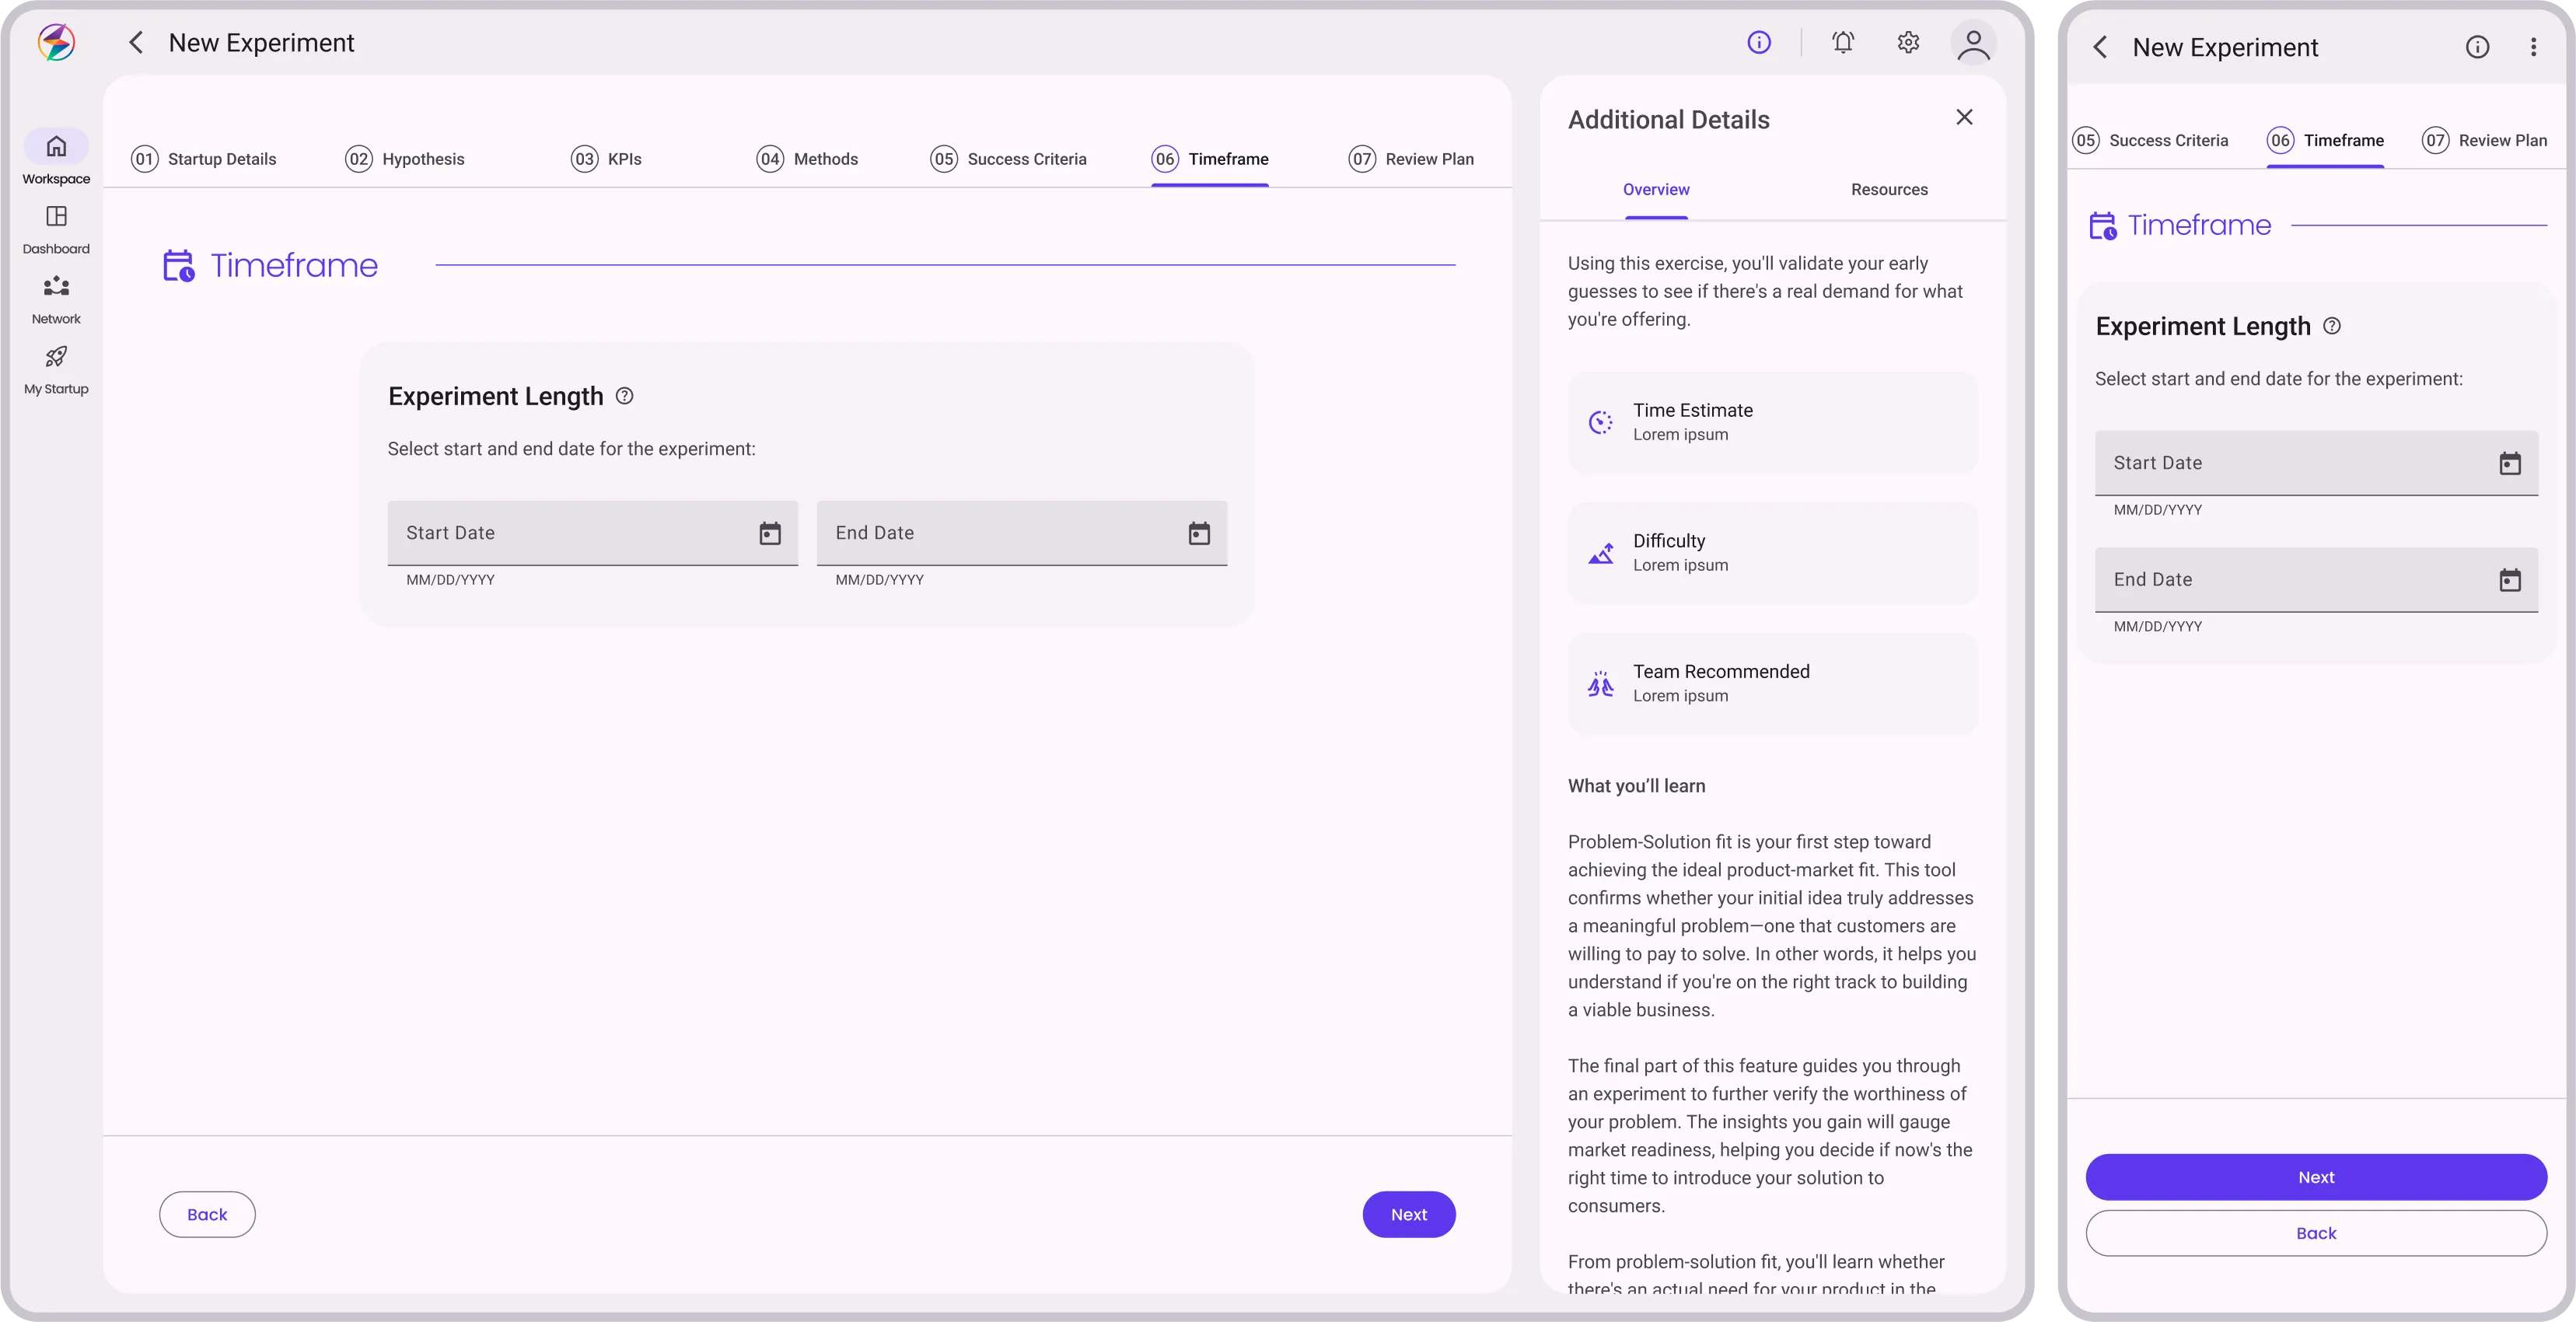This screenshot has width=2576, height=1322.
Task: Click the Time Estimate card
Action: click(1772, 421)
